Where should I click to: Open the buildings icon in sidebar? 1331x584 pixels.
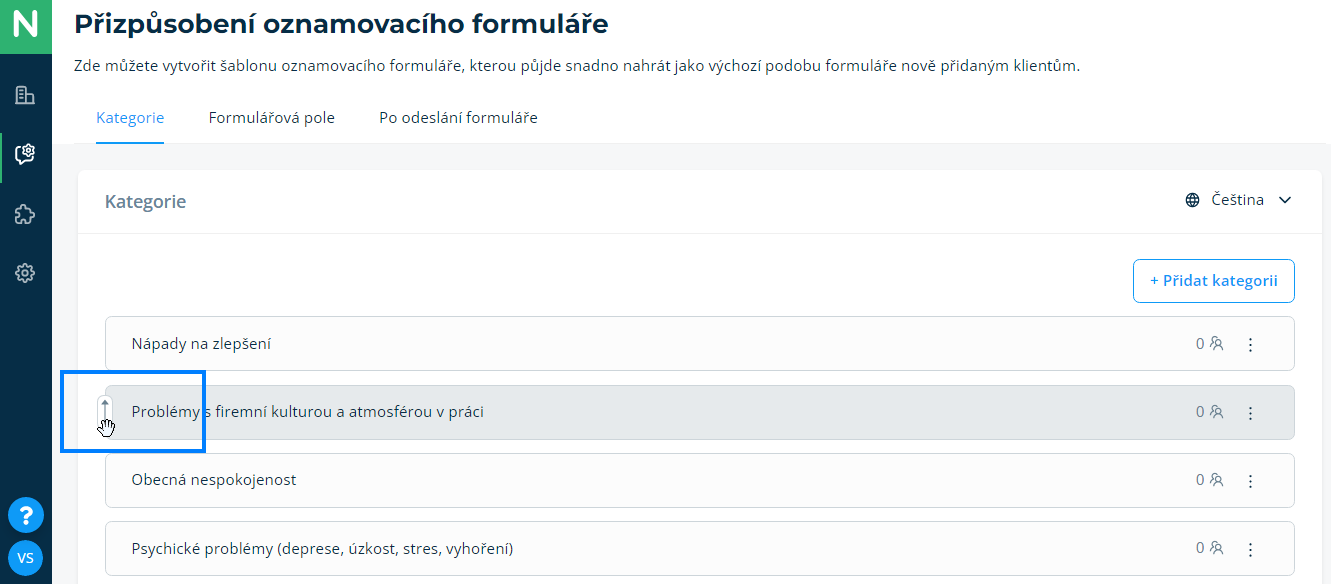(x=26, y=96)
